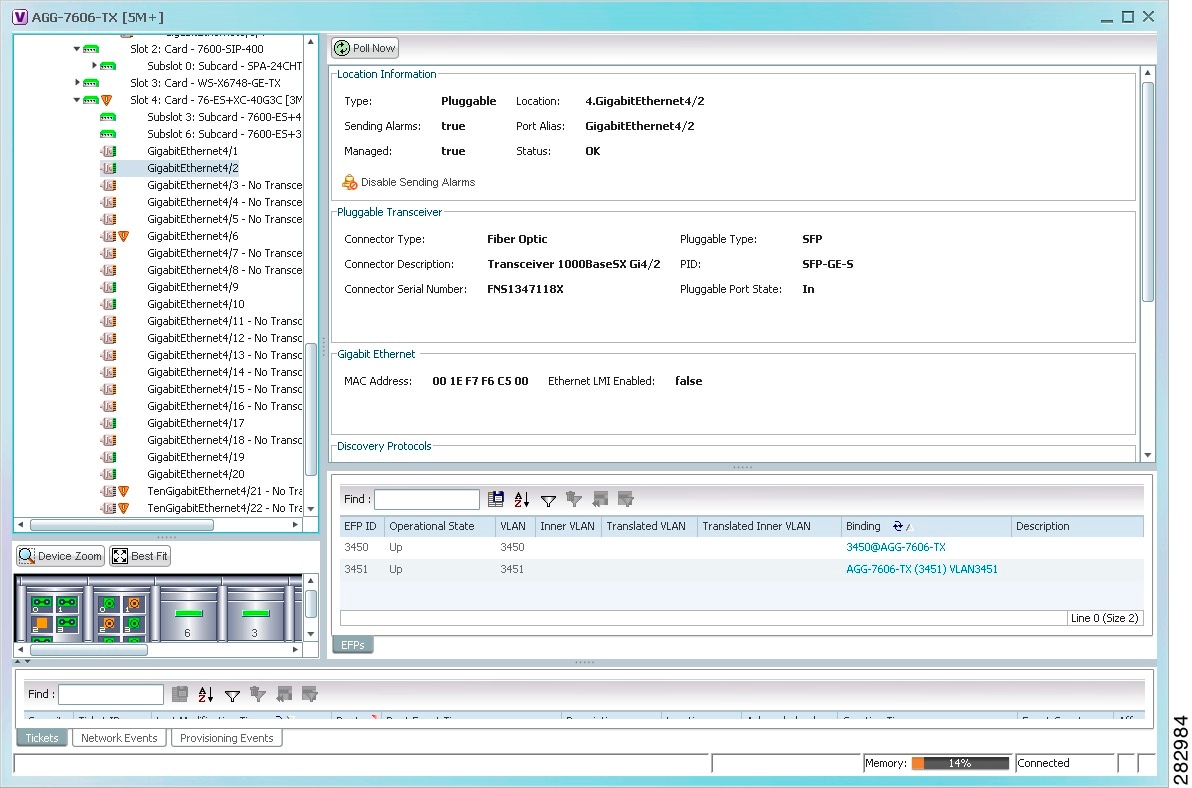Open the Network Events tab
1192x788 pixels.
click(119, 738)
